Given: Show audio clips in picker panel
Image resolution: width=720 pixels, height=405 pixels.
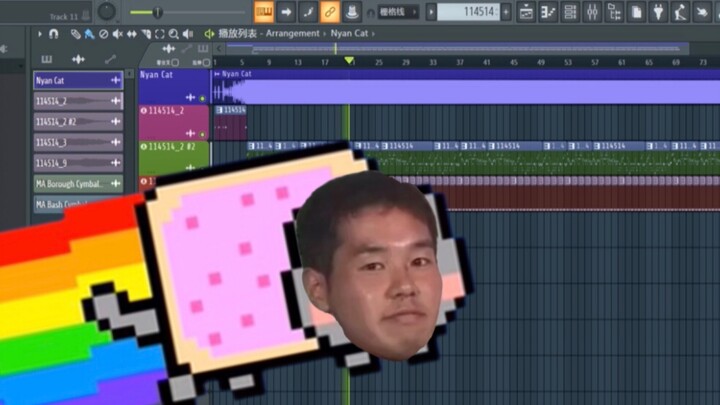Looking at the screenshot, I should (78, 59).
